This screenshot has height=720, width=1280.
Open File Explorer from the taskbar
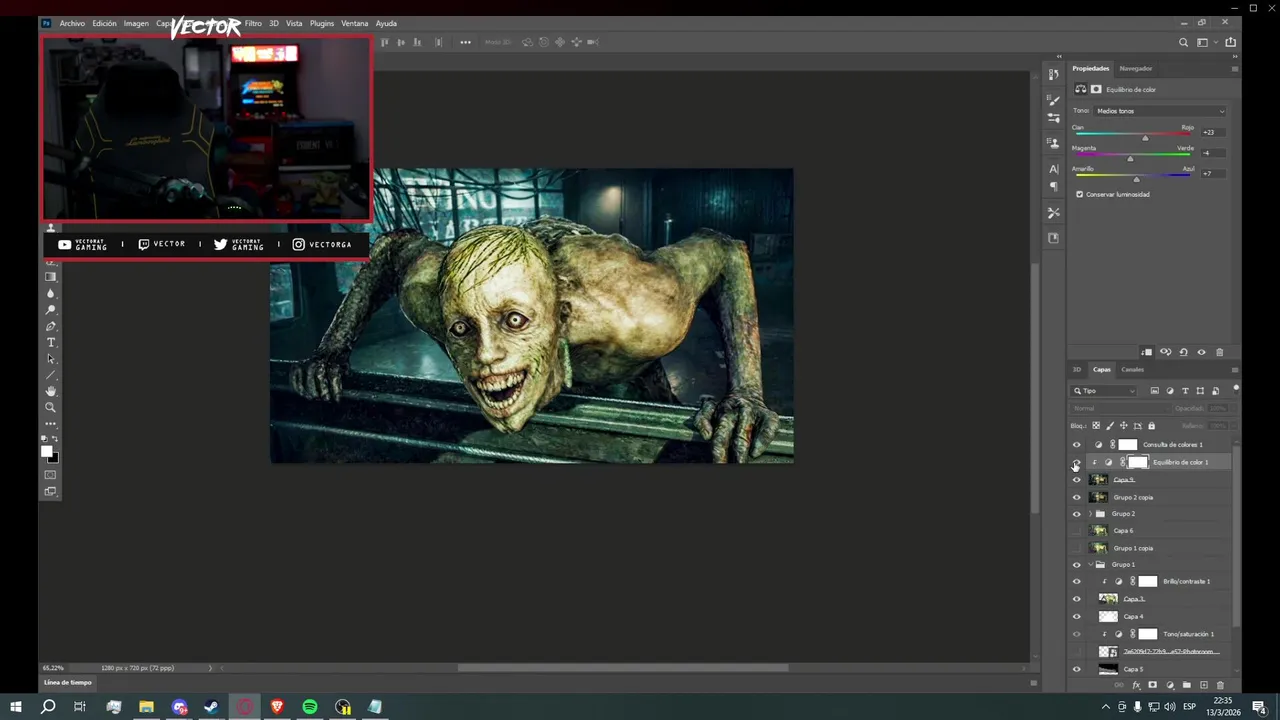coord(147,707)
